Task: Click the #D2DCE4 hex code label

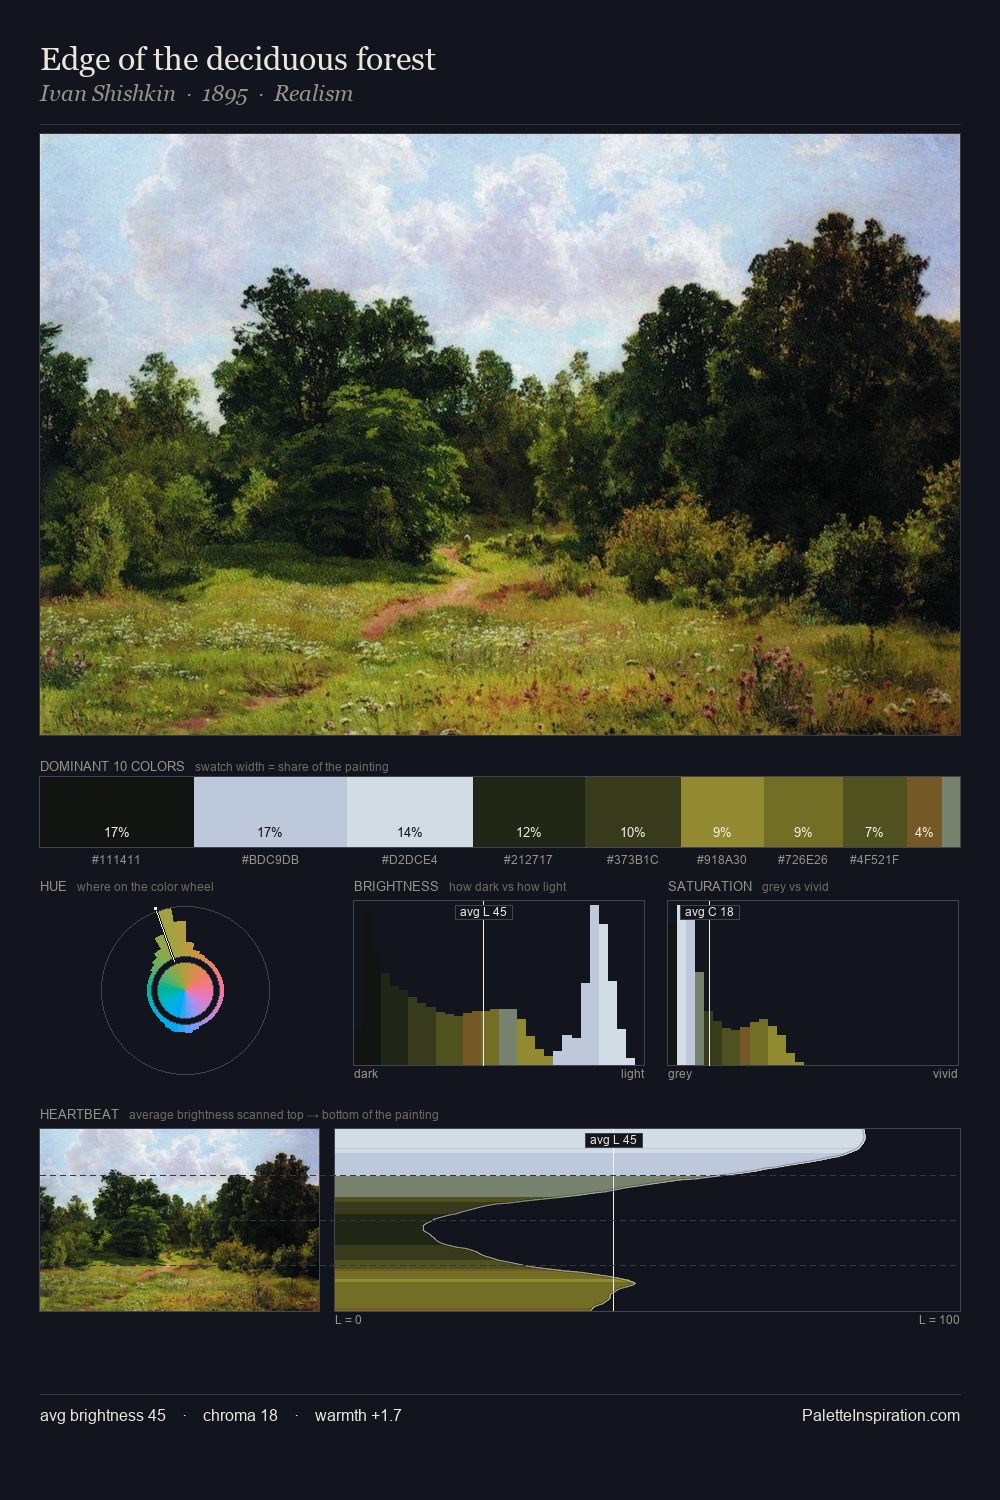Action: pyautogui.click(x=409, y=860)
